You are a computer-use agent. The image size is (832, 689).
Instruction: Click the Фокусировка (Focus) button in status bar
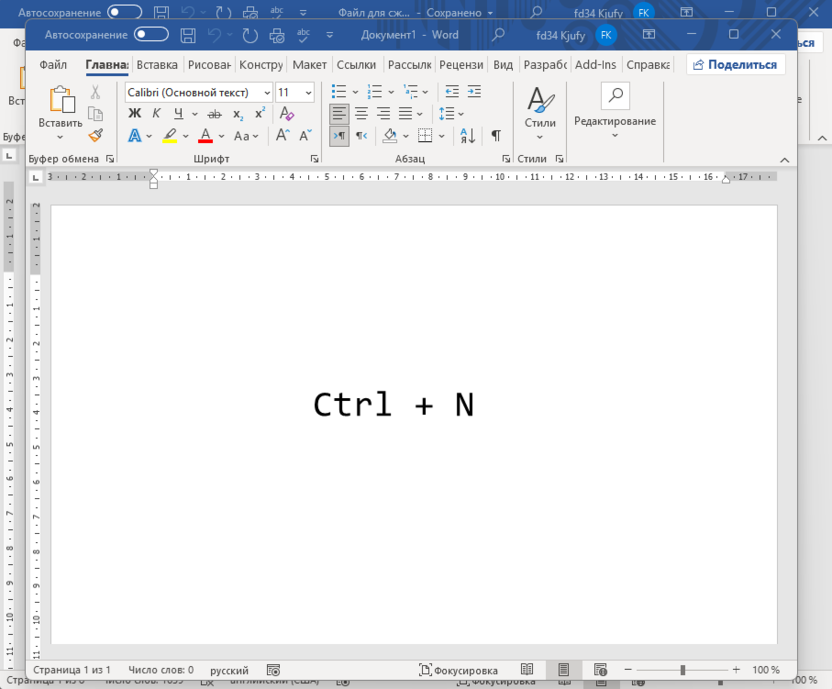[458, 669]
